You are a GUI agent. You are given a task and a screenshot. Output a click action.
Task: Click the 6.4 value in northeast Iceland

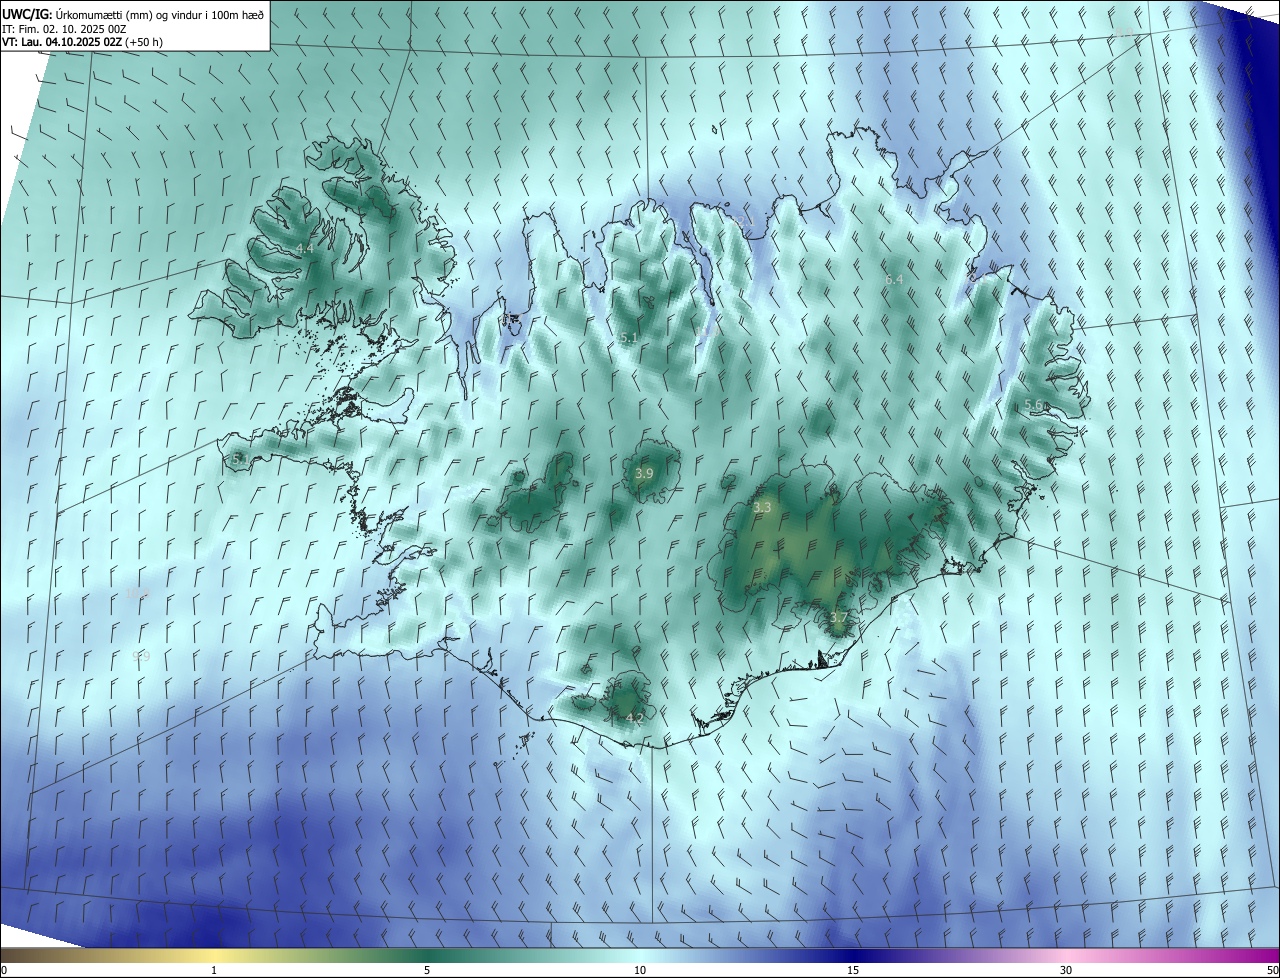pyautogui.click(x=894, y=279)
